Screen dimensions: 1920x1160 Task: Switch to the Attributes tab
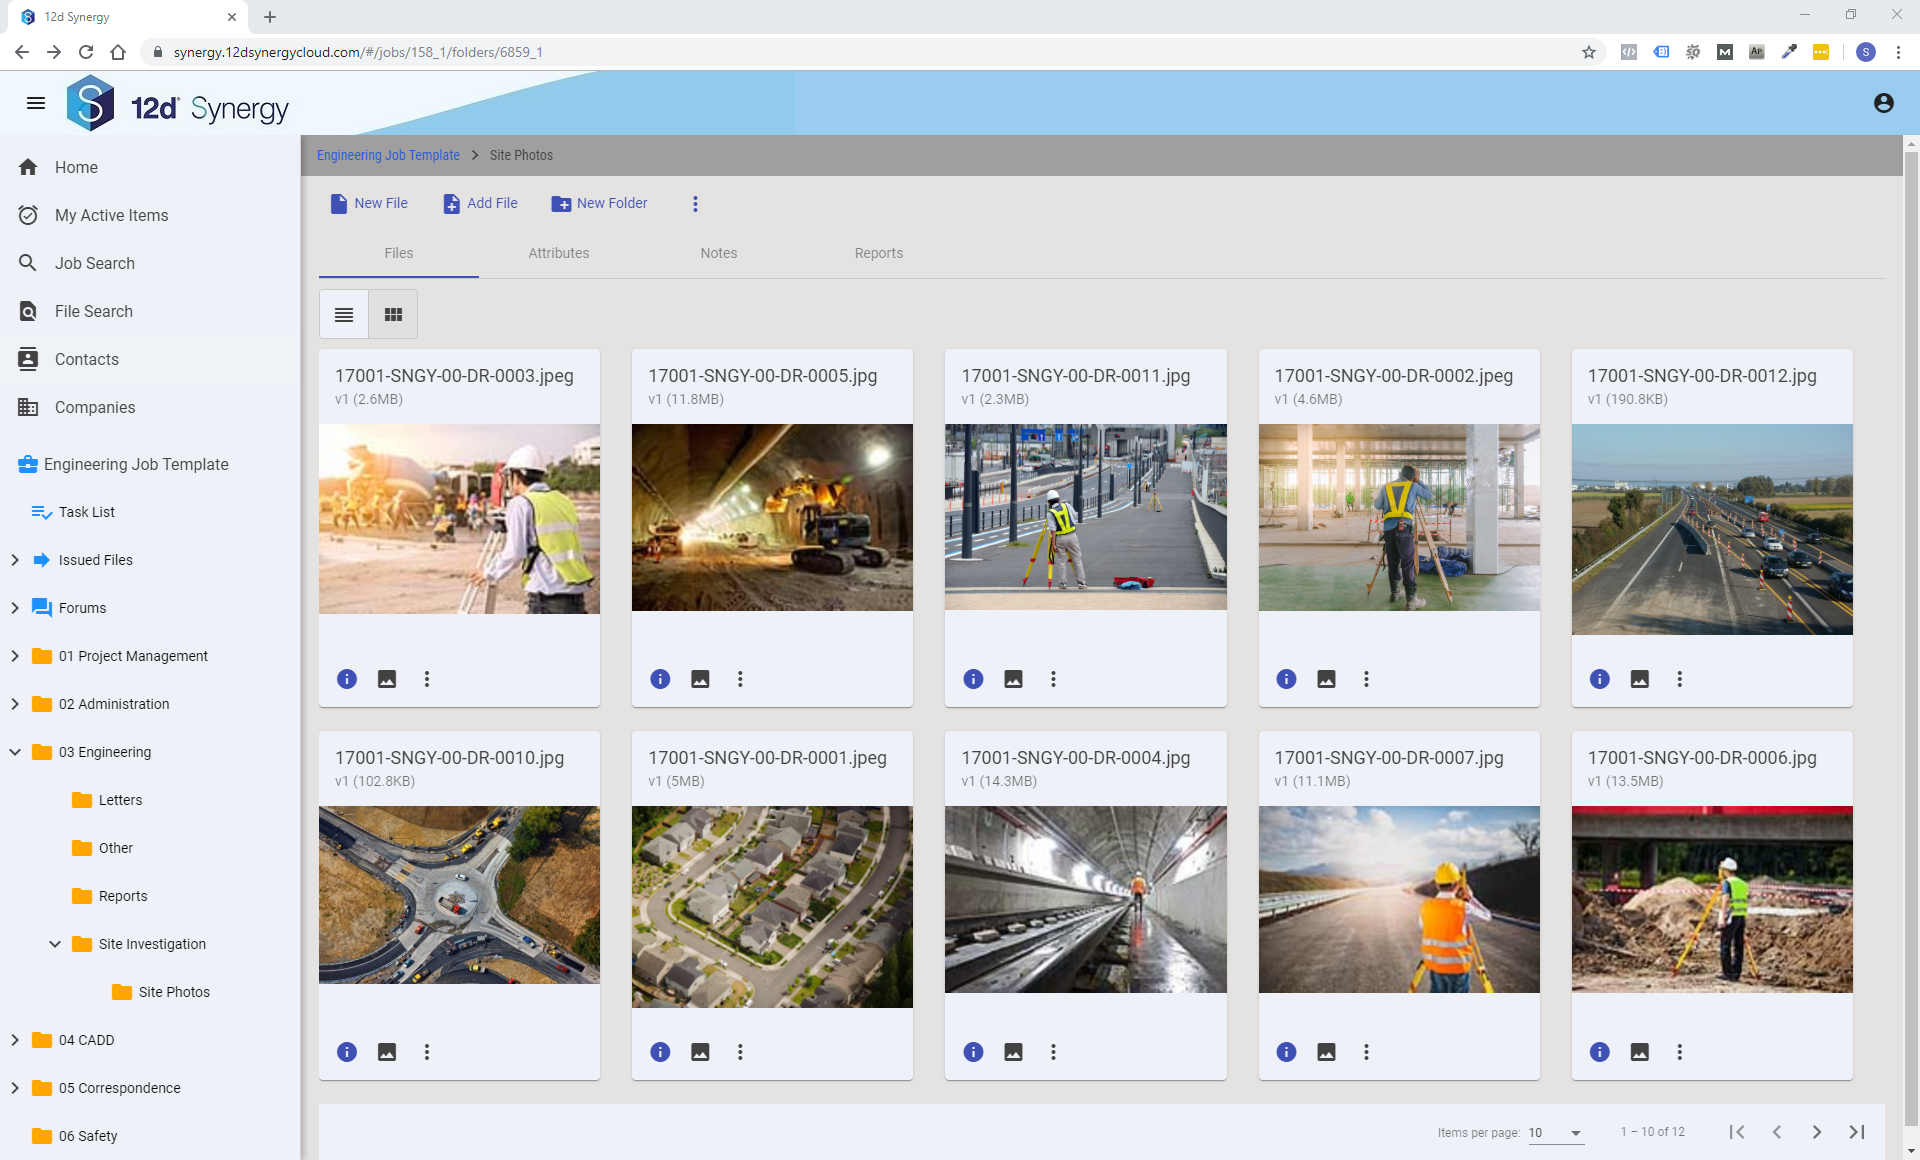[x=558, y=253]
